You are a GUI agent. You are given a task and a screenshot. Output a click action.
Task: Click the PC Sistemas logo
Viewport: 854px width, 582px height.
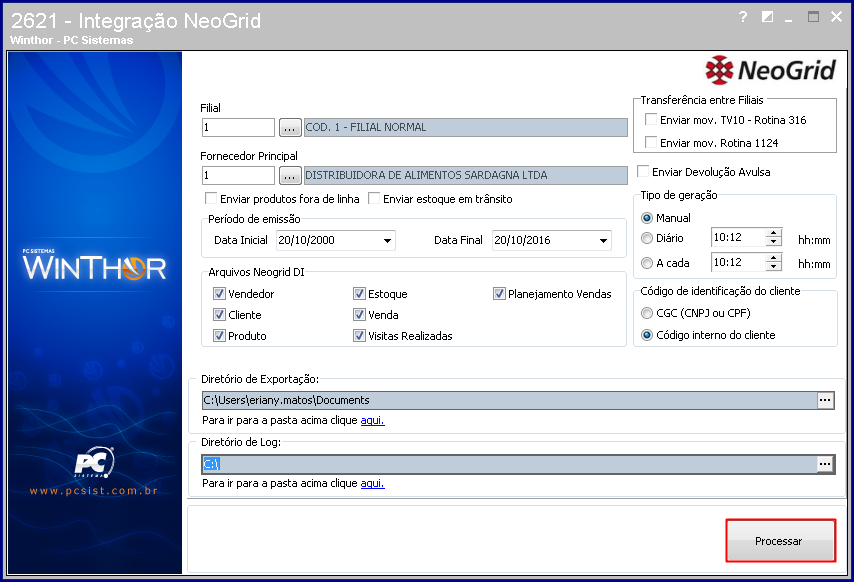pyautogui.click(x=94, y=462)
